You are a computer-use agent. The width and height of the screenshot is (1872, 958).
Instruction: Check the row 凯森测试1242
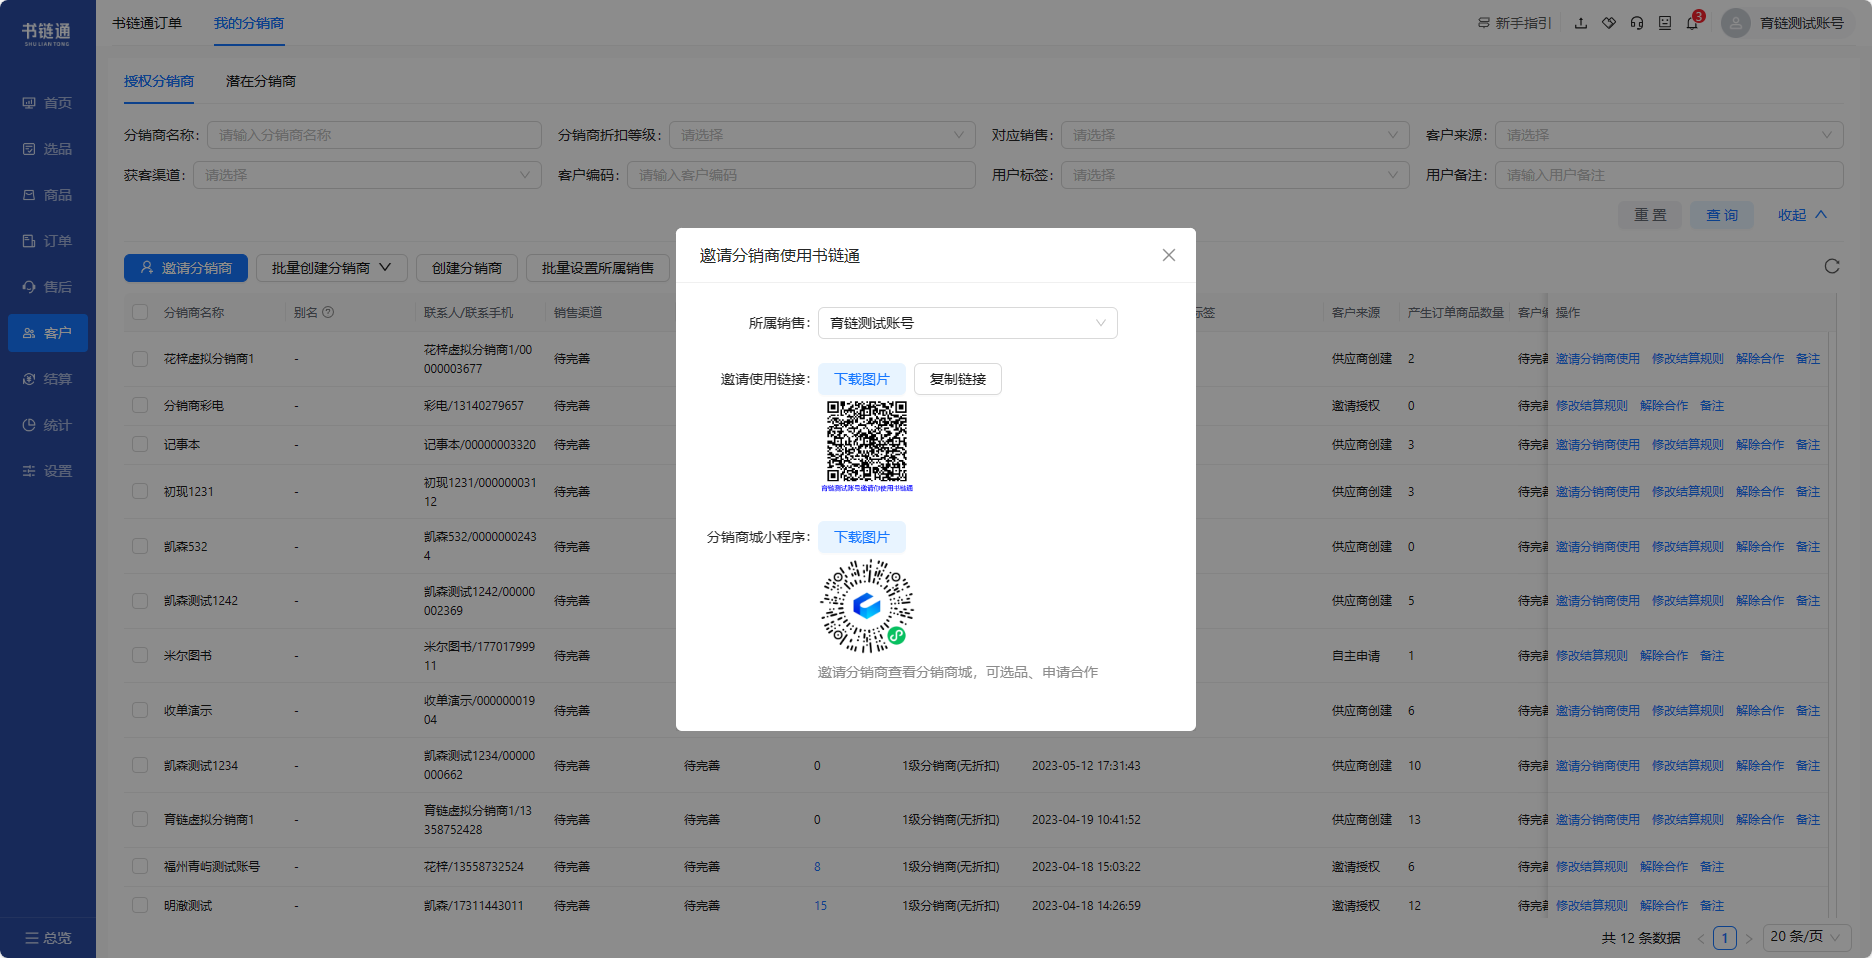pos(140,600)
